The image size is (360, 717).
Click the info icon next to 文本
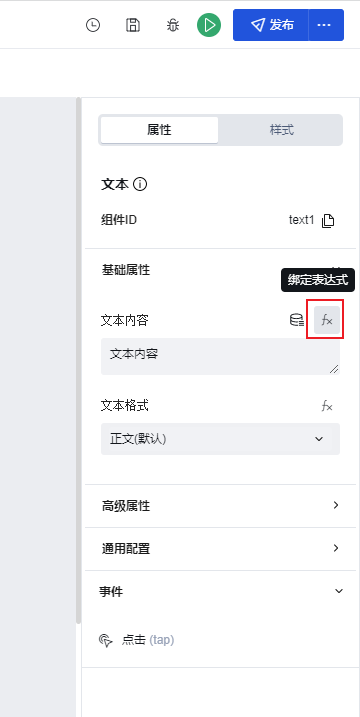(x=140, y=185)
